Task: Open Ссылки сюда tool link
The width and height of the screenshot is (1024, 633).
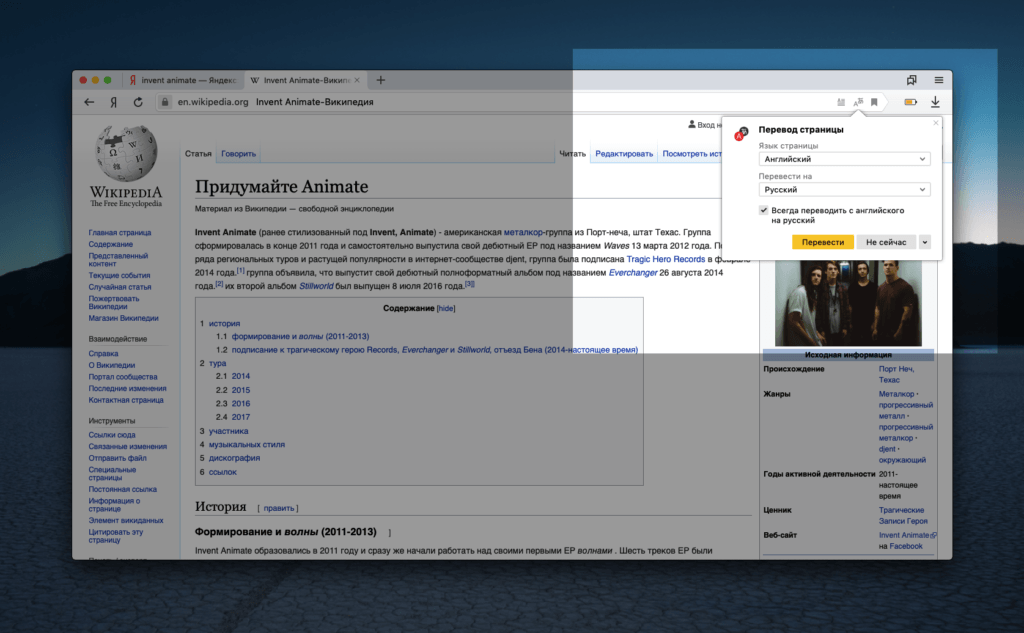Action: tap(112, 435)
